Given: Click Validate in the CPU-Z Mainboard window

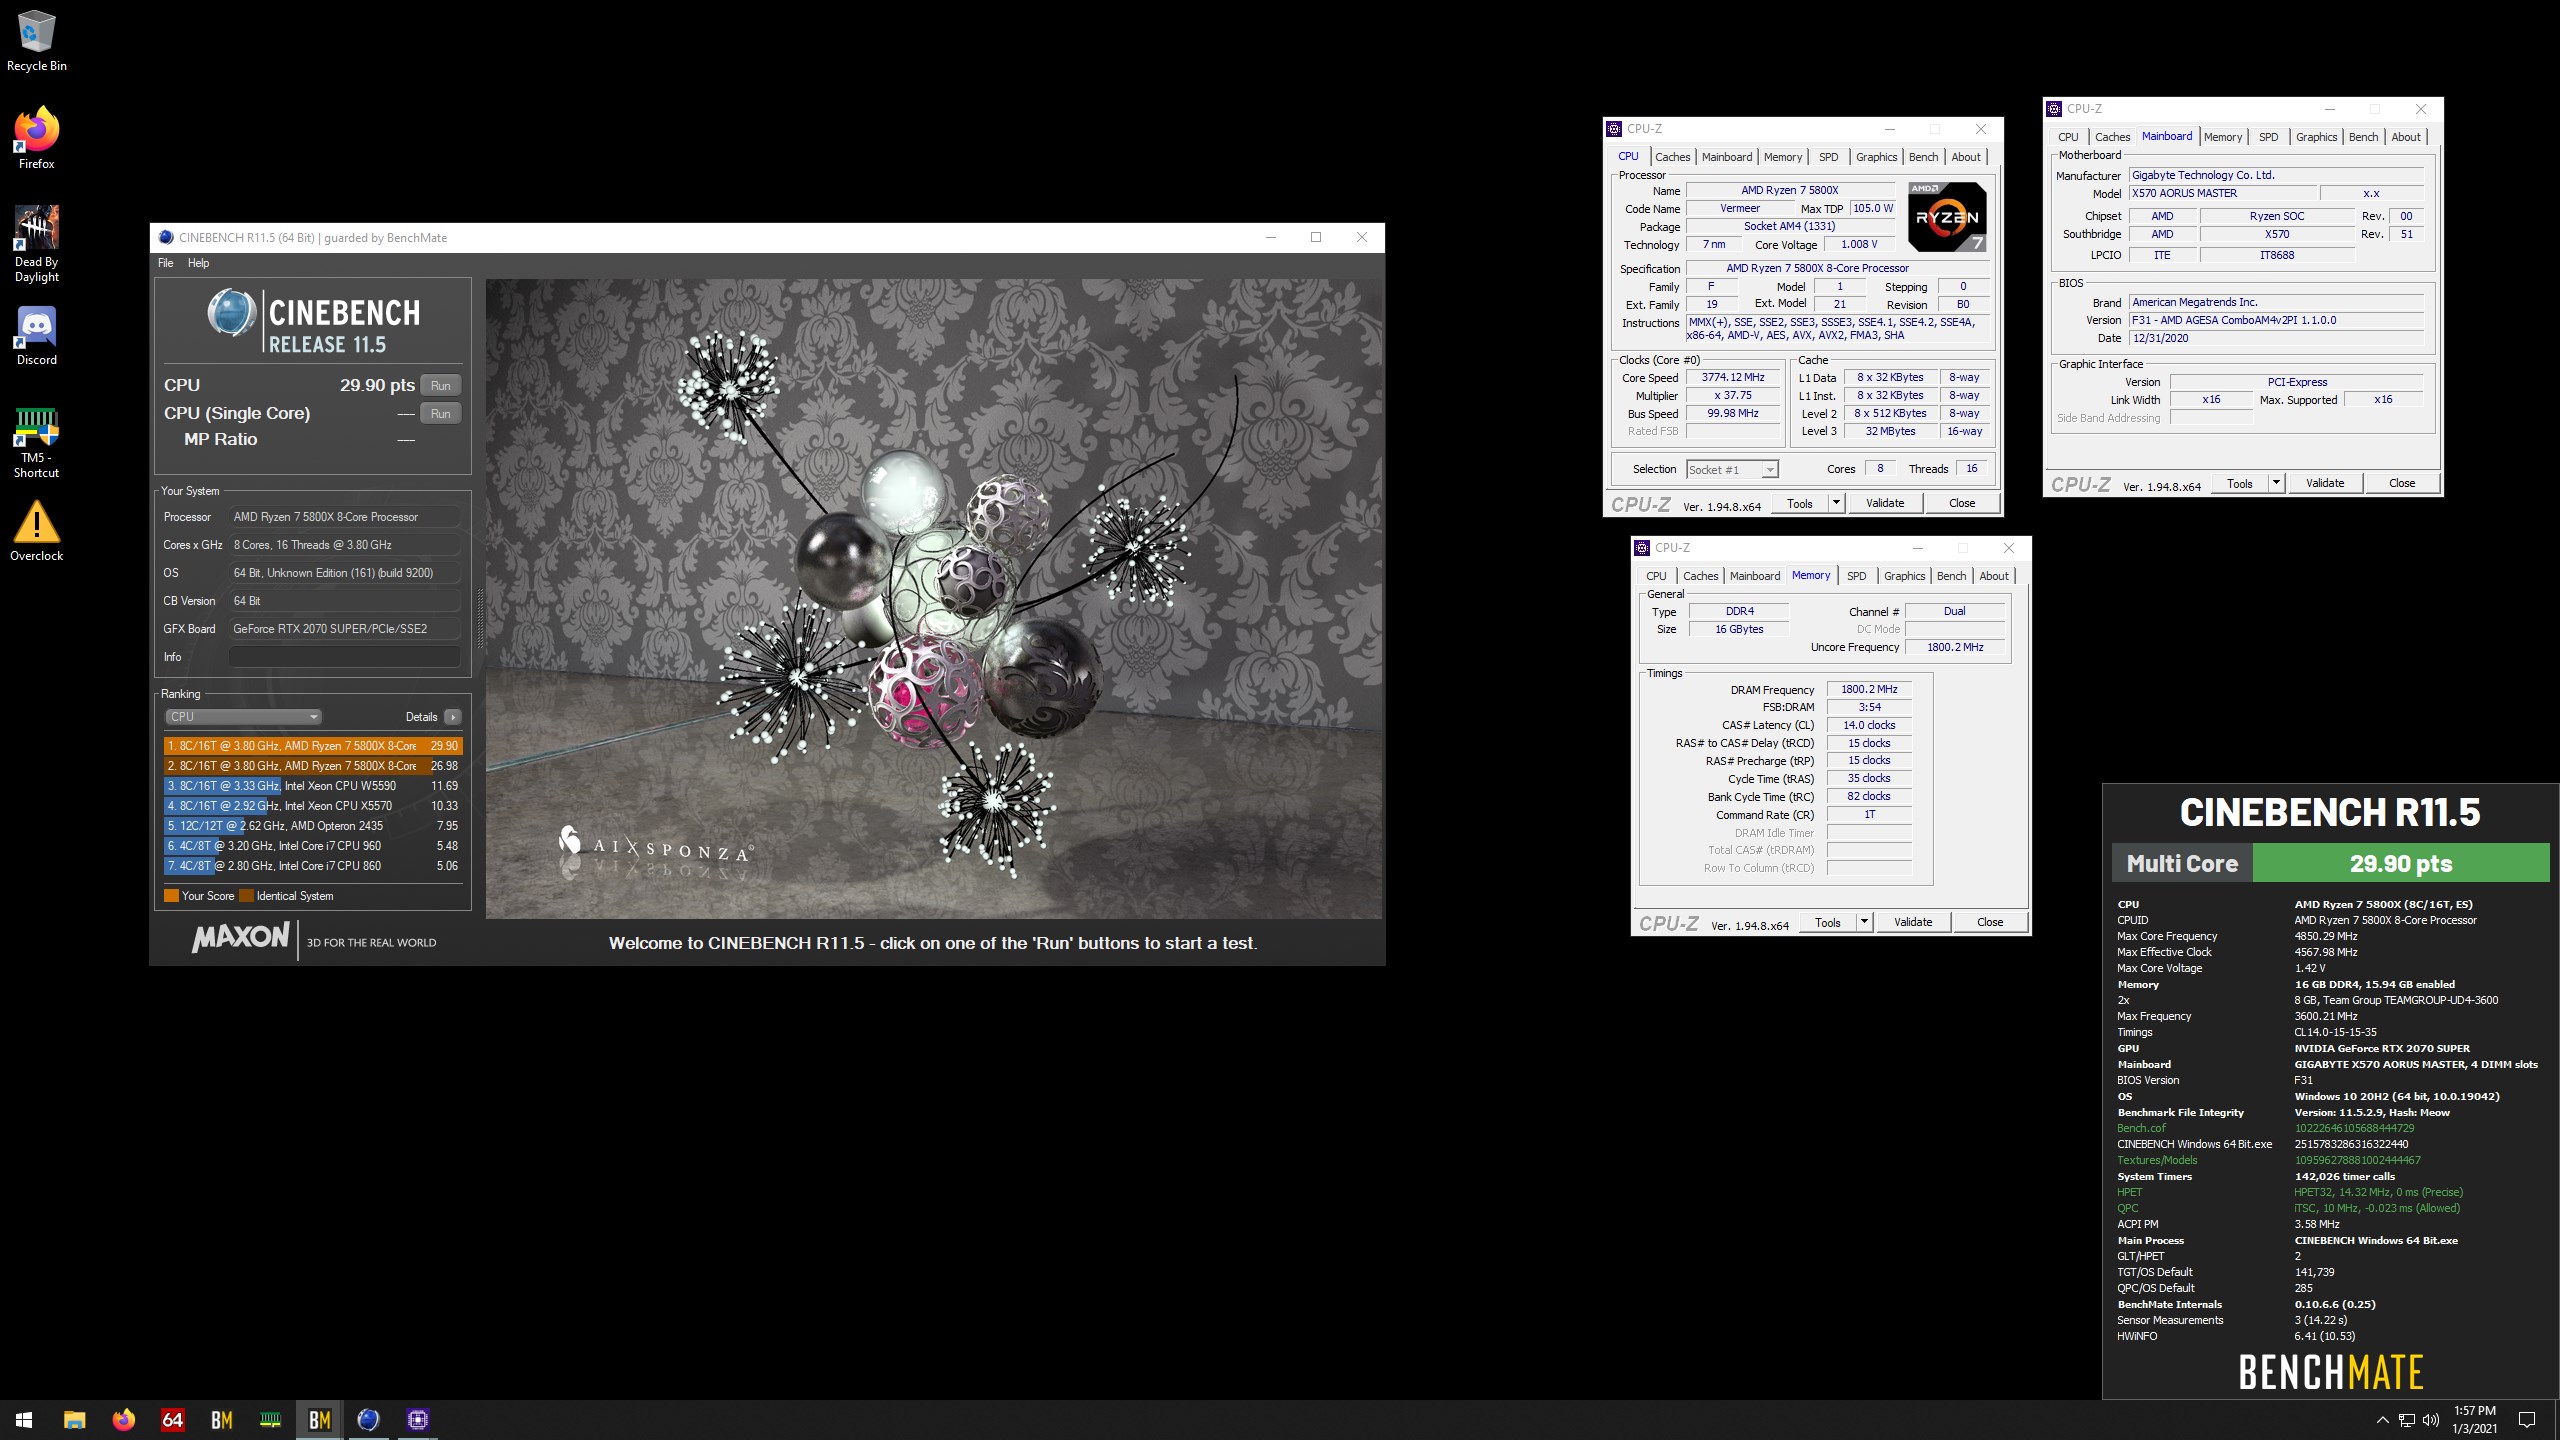Looking at the screenshot, I should (x=2325, y=484).
